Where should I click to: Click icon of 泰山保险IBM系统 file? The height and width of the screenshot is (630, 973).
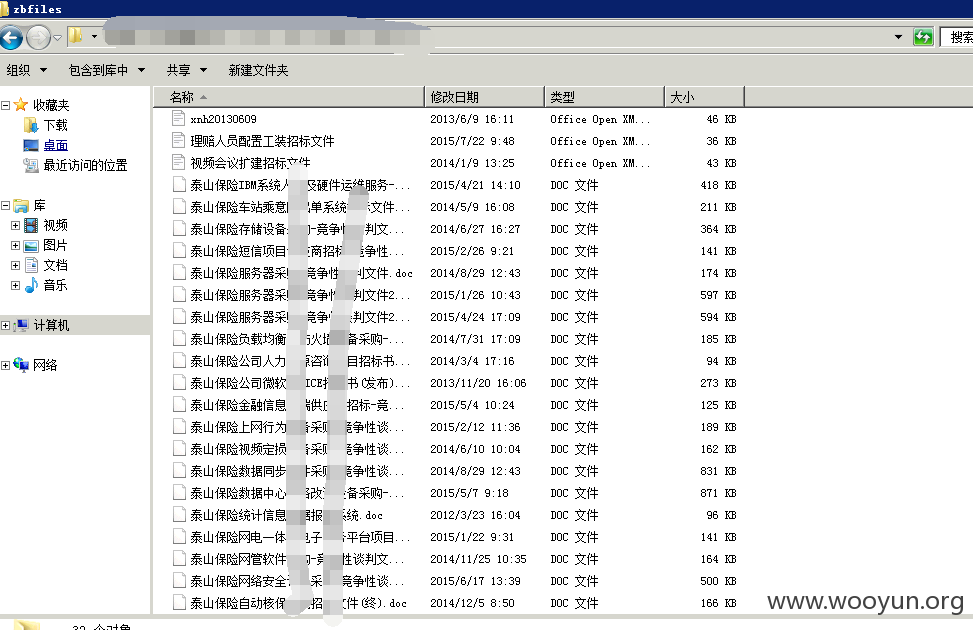tap(179, 185)
